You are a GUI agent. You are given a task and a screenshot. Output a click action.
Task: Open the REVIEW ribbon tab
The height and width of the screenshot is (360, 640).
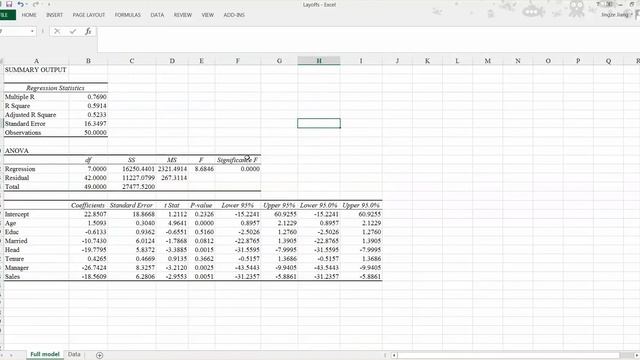click(x=182, y=15)
